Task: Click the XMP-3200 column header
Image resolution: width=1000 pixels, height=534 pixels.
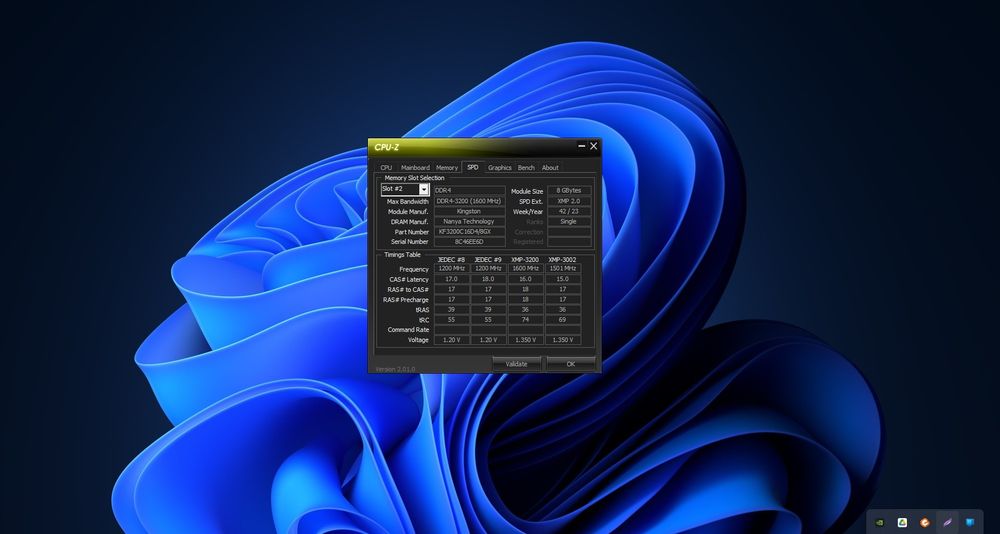Action: tap(525, 260)
